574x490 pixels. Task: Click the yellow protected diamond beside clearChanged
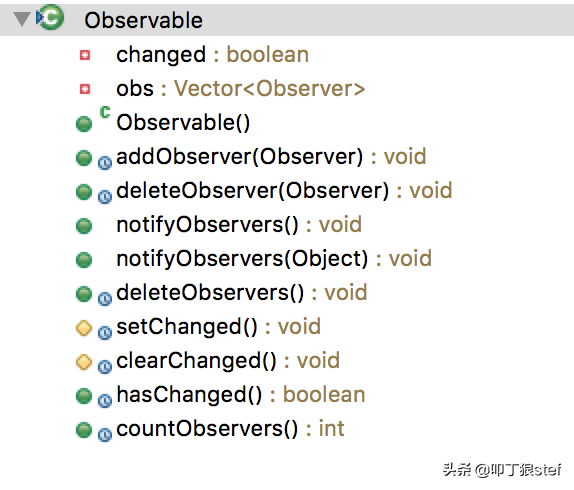tap(84, 362)
